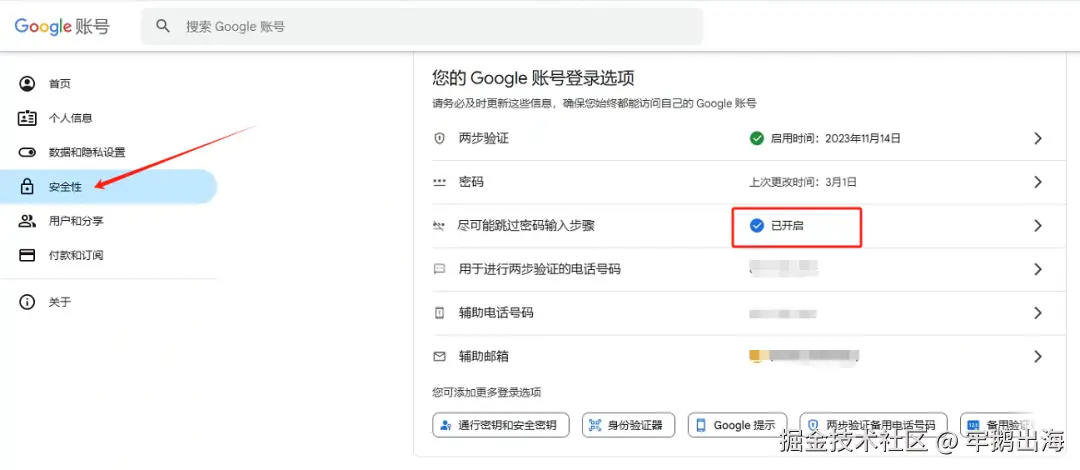Click the 关于 info icon
Viewport: 1080px width, 470px height.
[27, 302]
